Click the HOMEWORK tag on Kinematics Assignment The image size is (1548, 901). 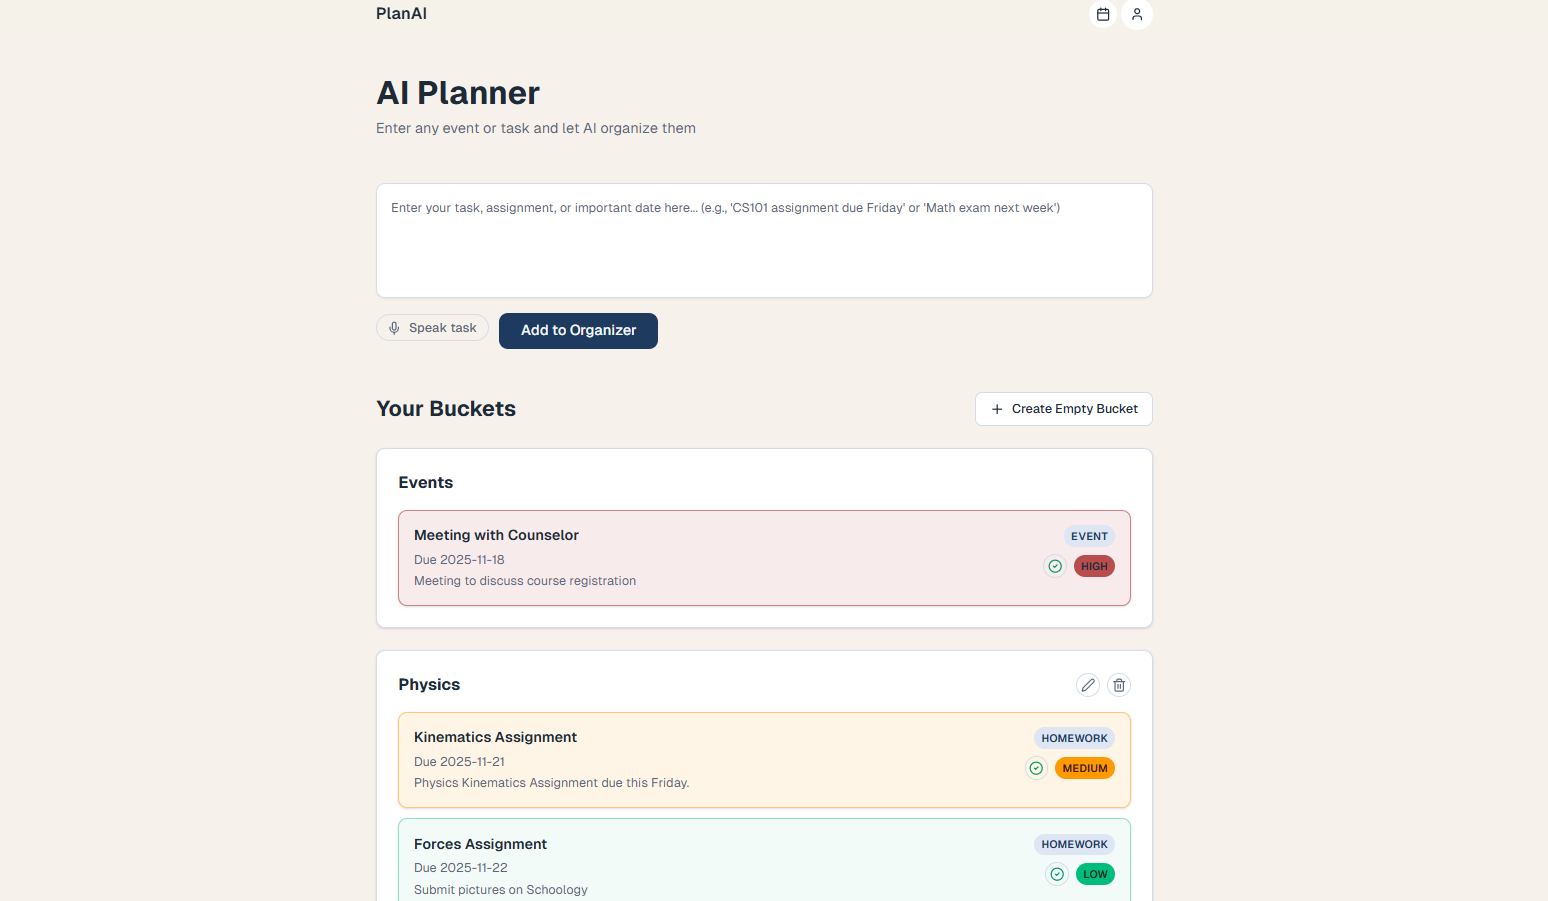coord(1074,738)
